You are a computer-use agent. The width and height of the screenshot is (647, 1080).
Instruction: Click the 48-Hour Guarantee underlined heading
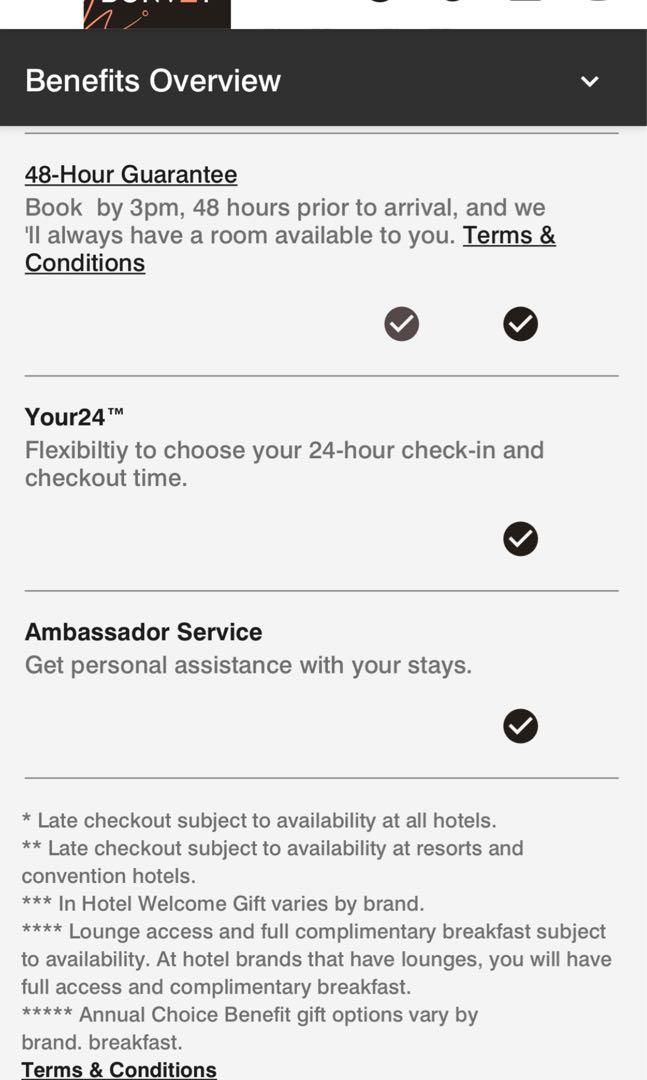[131, 174]
